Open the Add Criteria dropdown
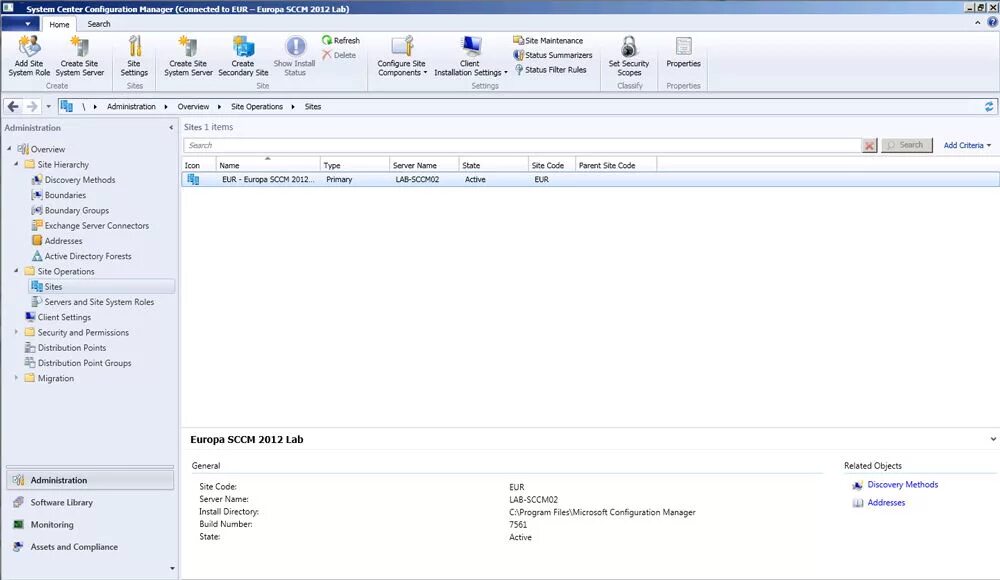Screen dimensions: 1000x580 click(967, 145)
